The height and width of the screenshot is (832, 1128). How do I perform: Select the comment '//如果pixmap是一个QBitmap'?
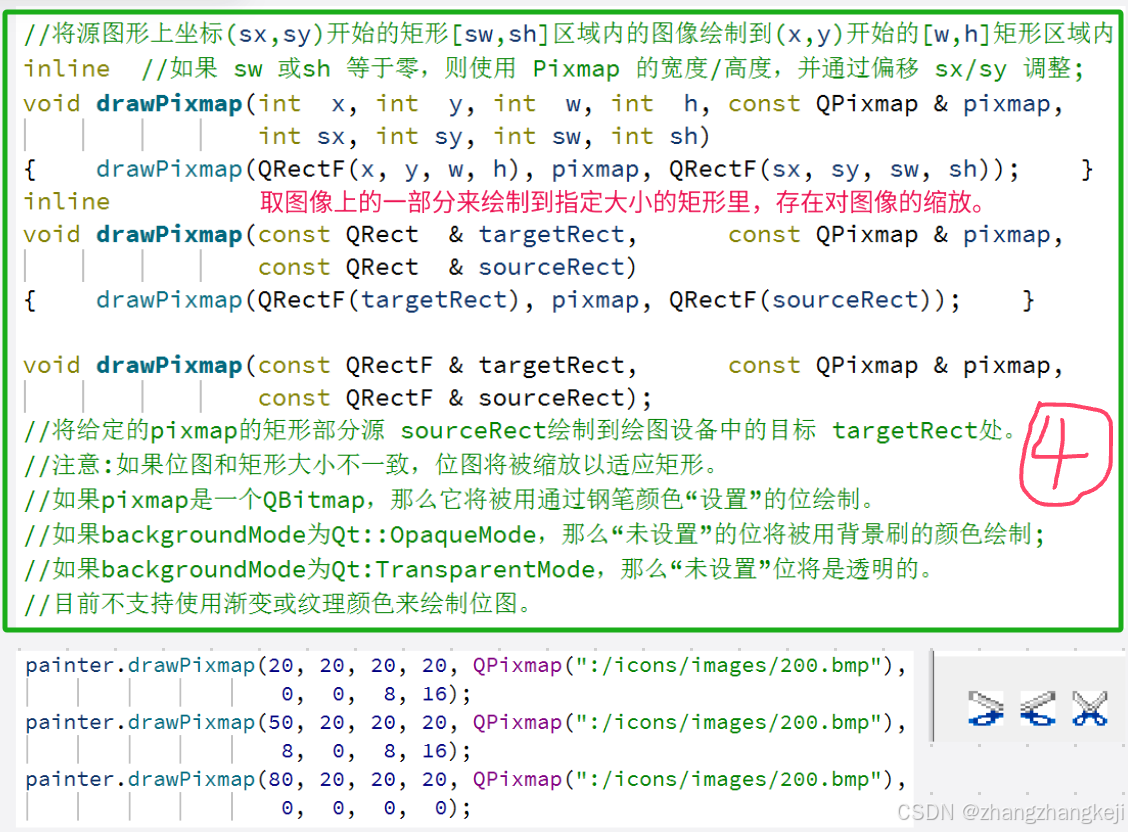coord(450,499)
